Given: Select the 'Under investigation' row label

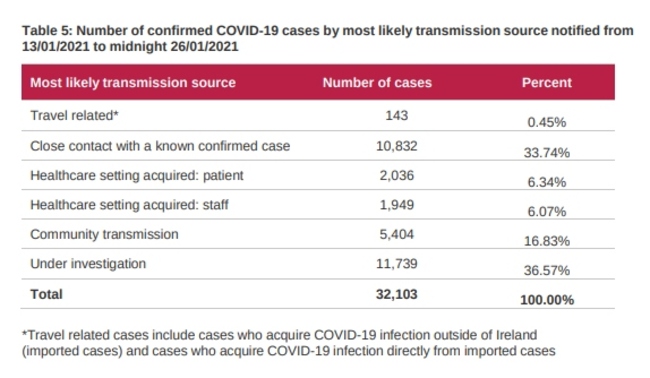Looking at the screenshot, I should [x=88, y=264].
